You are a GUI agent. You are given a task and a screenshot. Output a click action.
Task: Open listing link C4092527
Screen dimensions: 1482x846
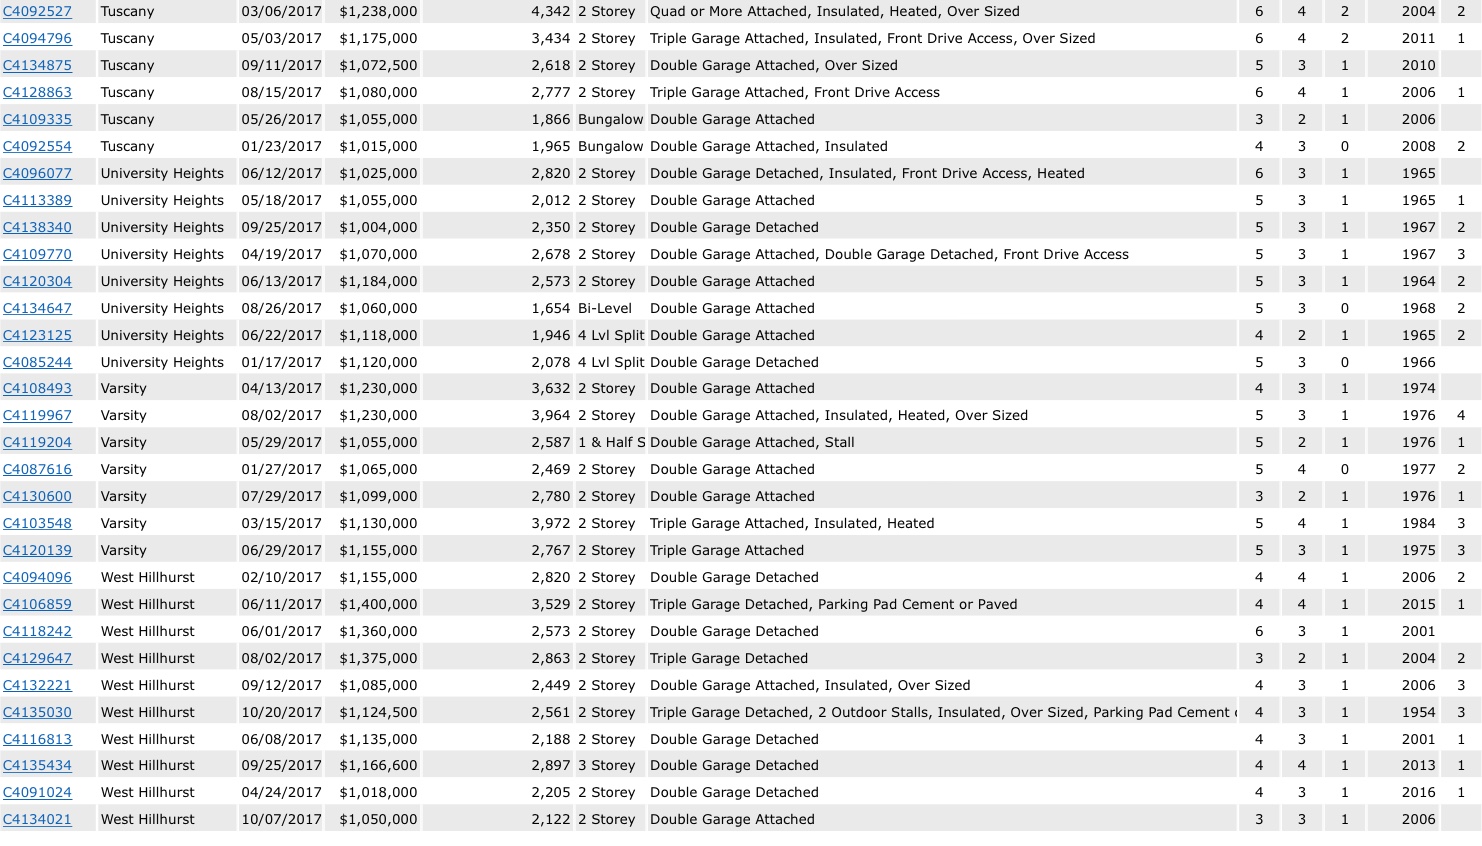point(37,12)
